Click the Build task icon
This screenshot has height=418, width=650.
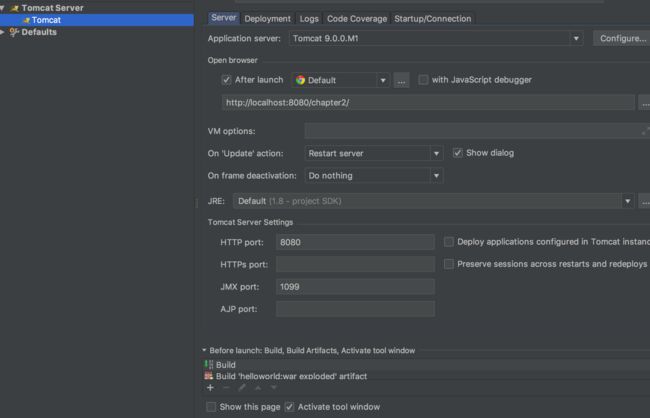[x=209, y=365]
